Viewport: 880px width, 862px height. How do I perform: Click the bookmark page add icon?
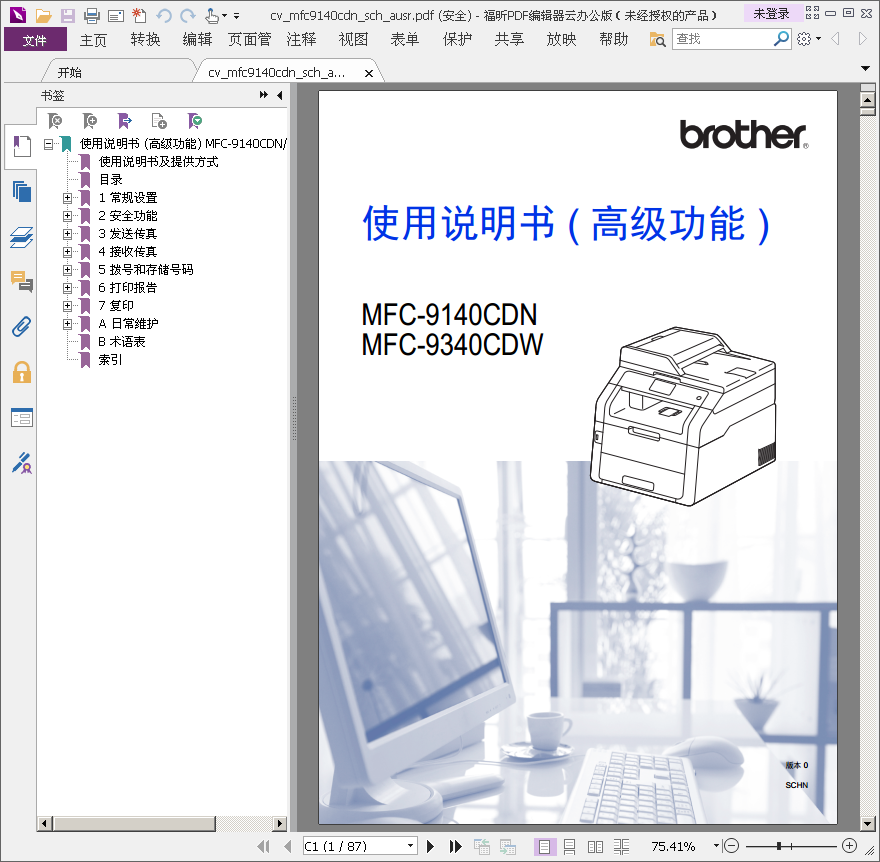click(159, 121)
